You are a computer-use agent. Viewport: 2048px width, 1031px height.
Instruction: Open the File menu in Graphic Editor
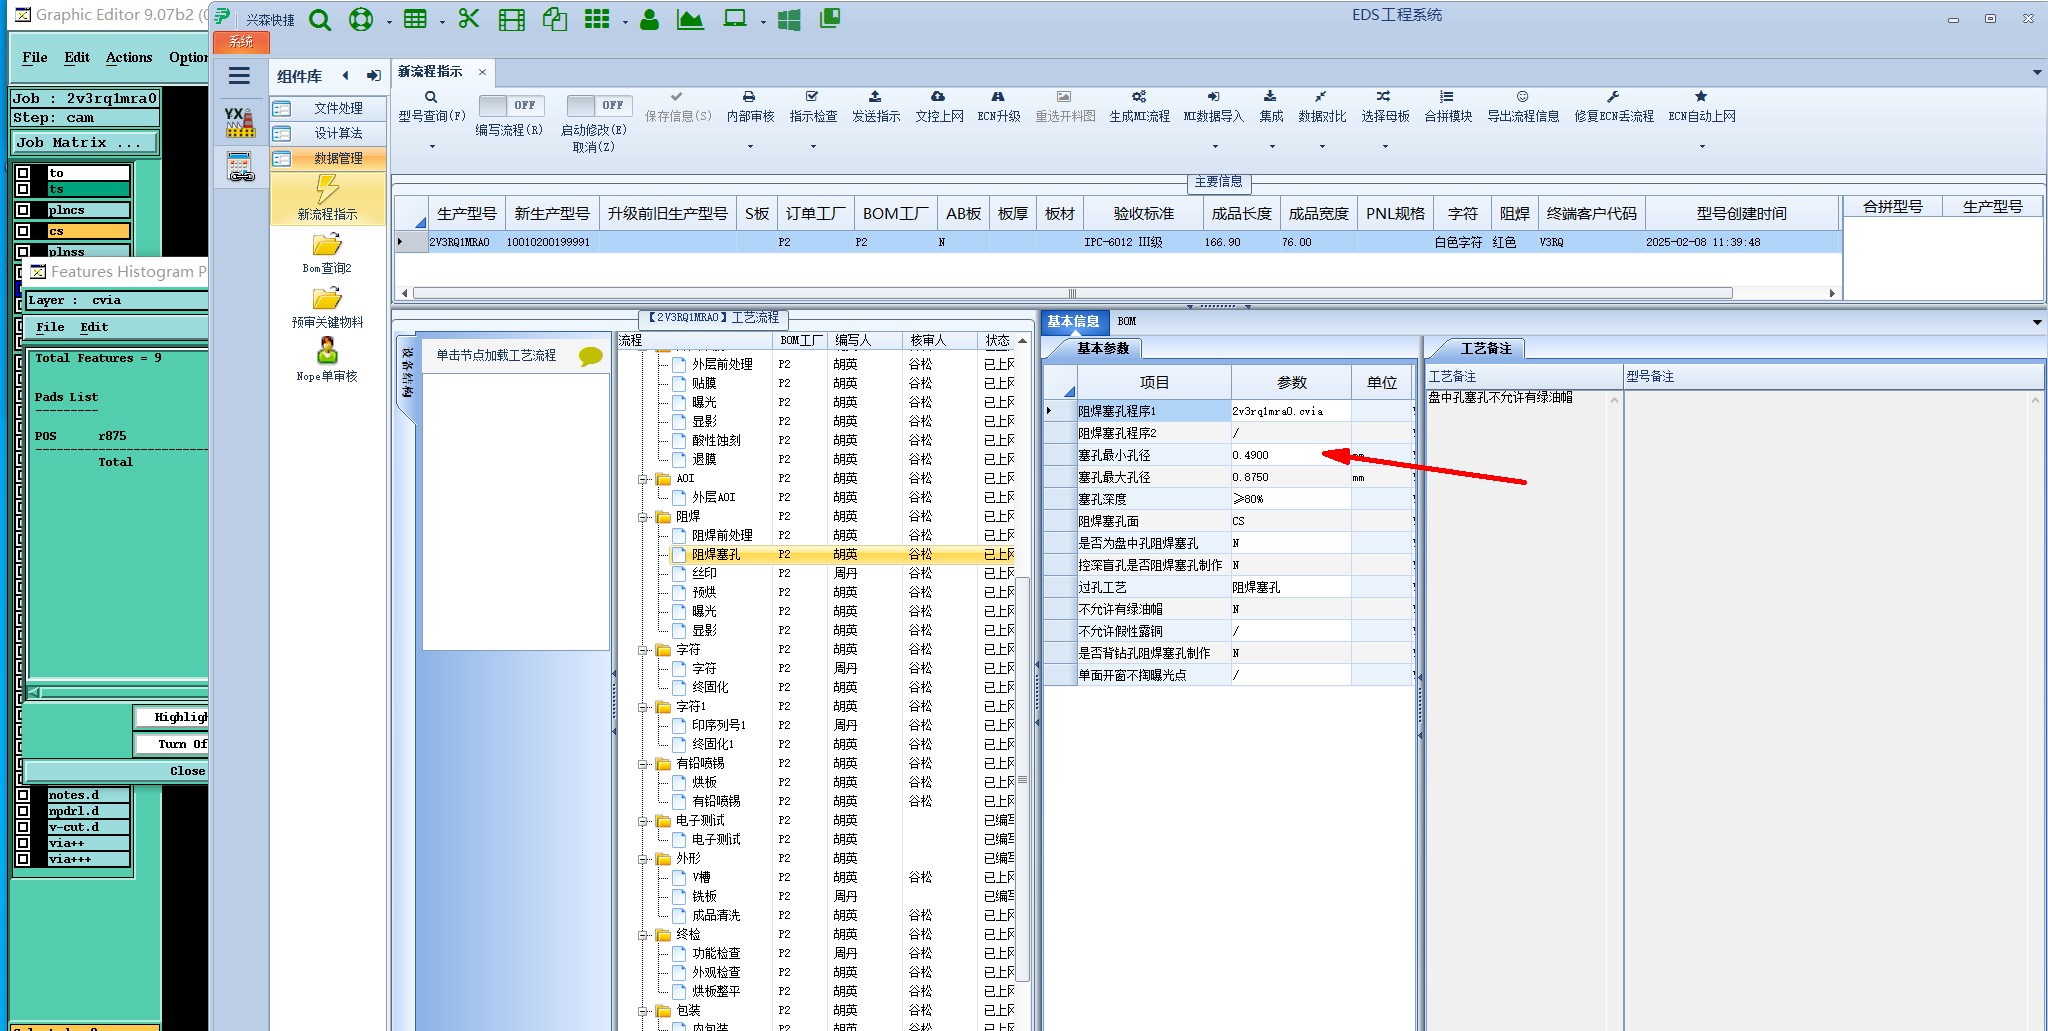click(x=35, y=57)
